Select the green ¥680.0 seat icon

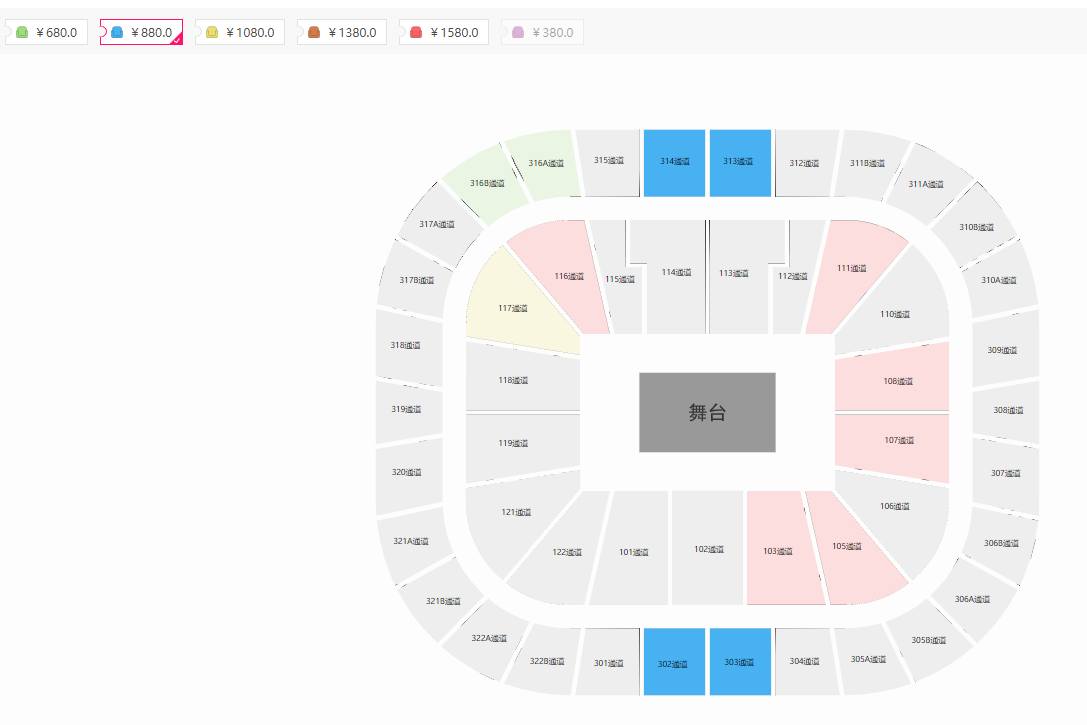point(22,33)
